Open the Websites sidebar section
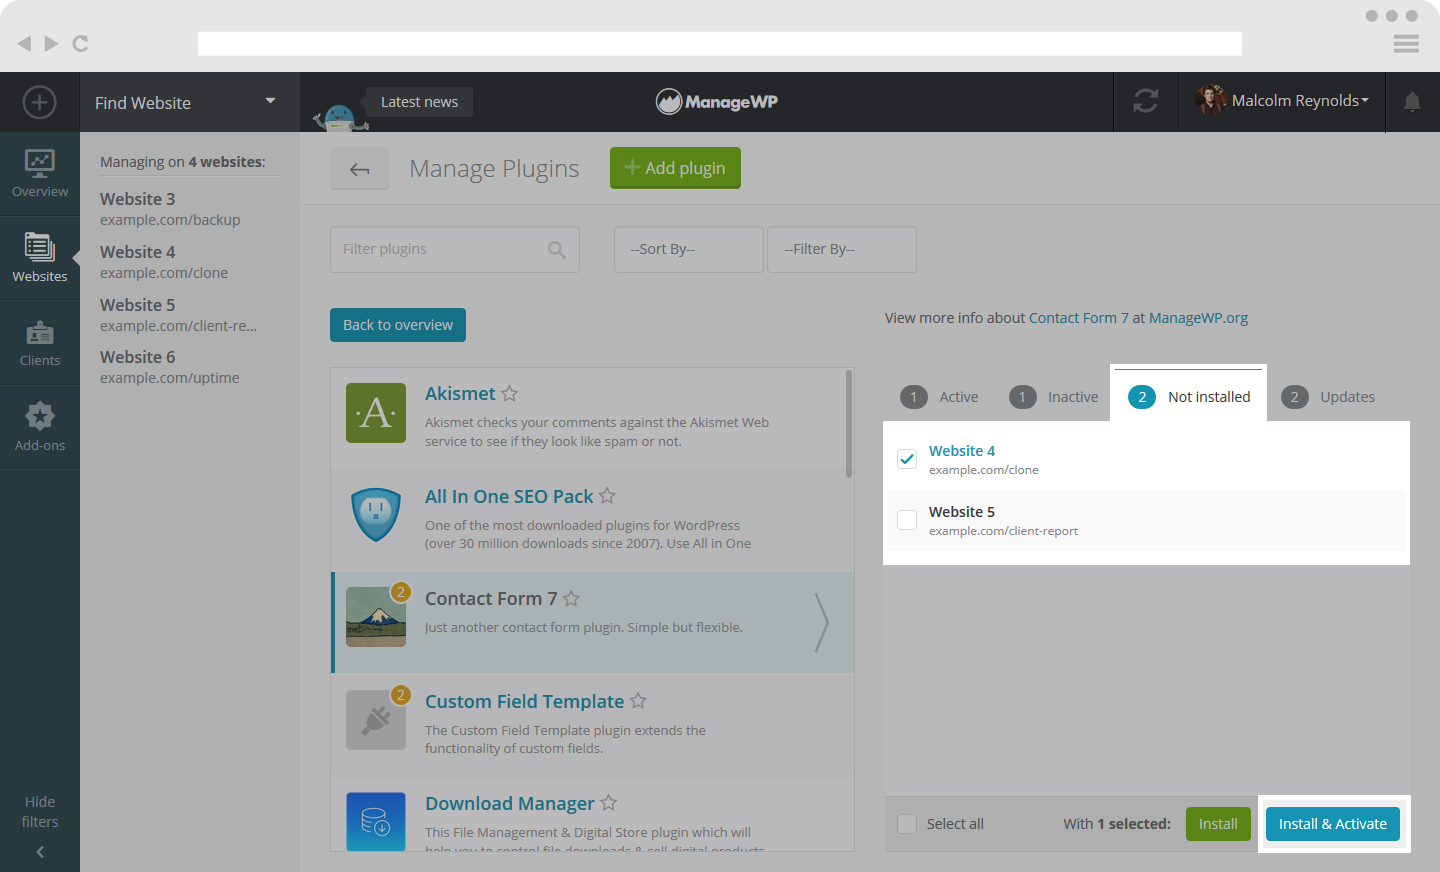1440x872 pixels. coord(40,259)
